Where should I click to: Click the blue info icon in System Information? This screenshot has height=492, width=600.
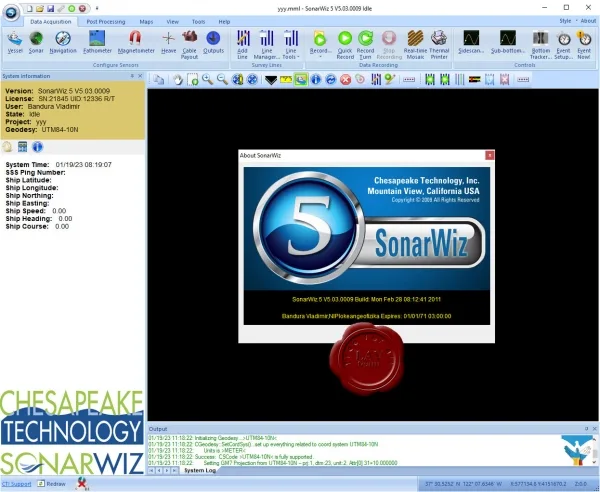click(x=38, y=147)
